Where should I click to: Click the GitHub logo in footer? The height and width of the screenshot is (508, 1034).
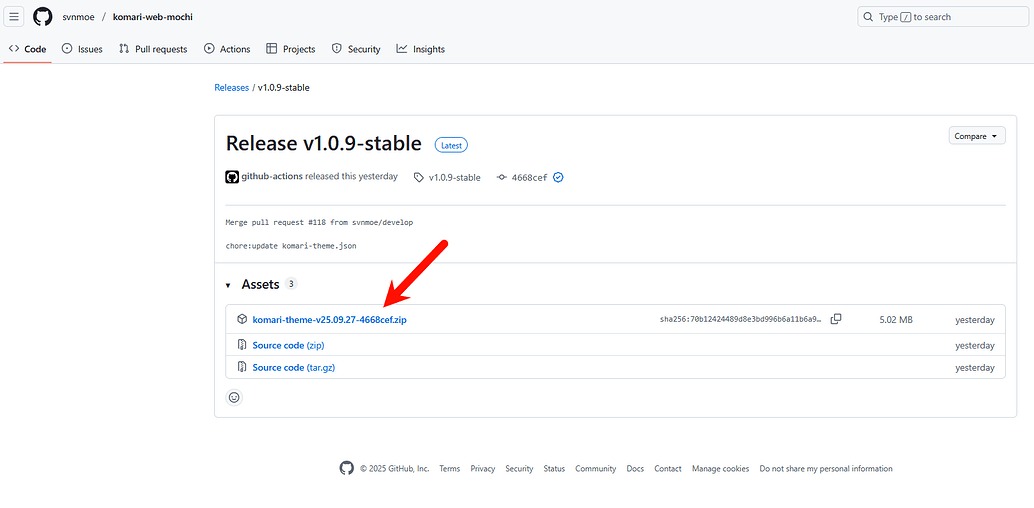pyautogui.click(x=346, y=468)
